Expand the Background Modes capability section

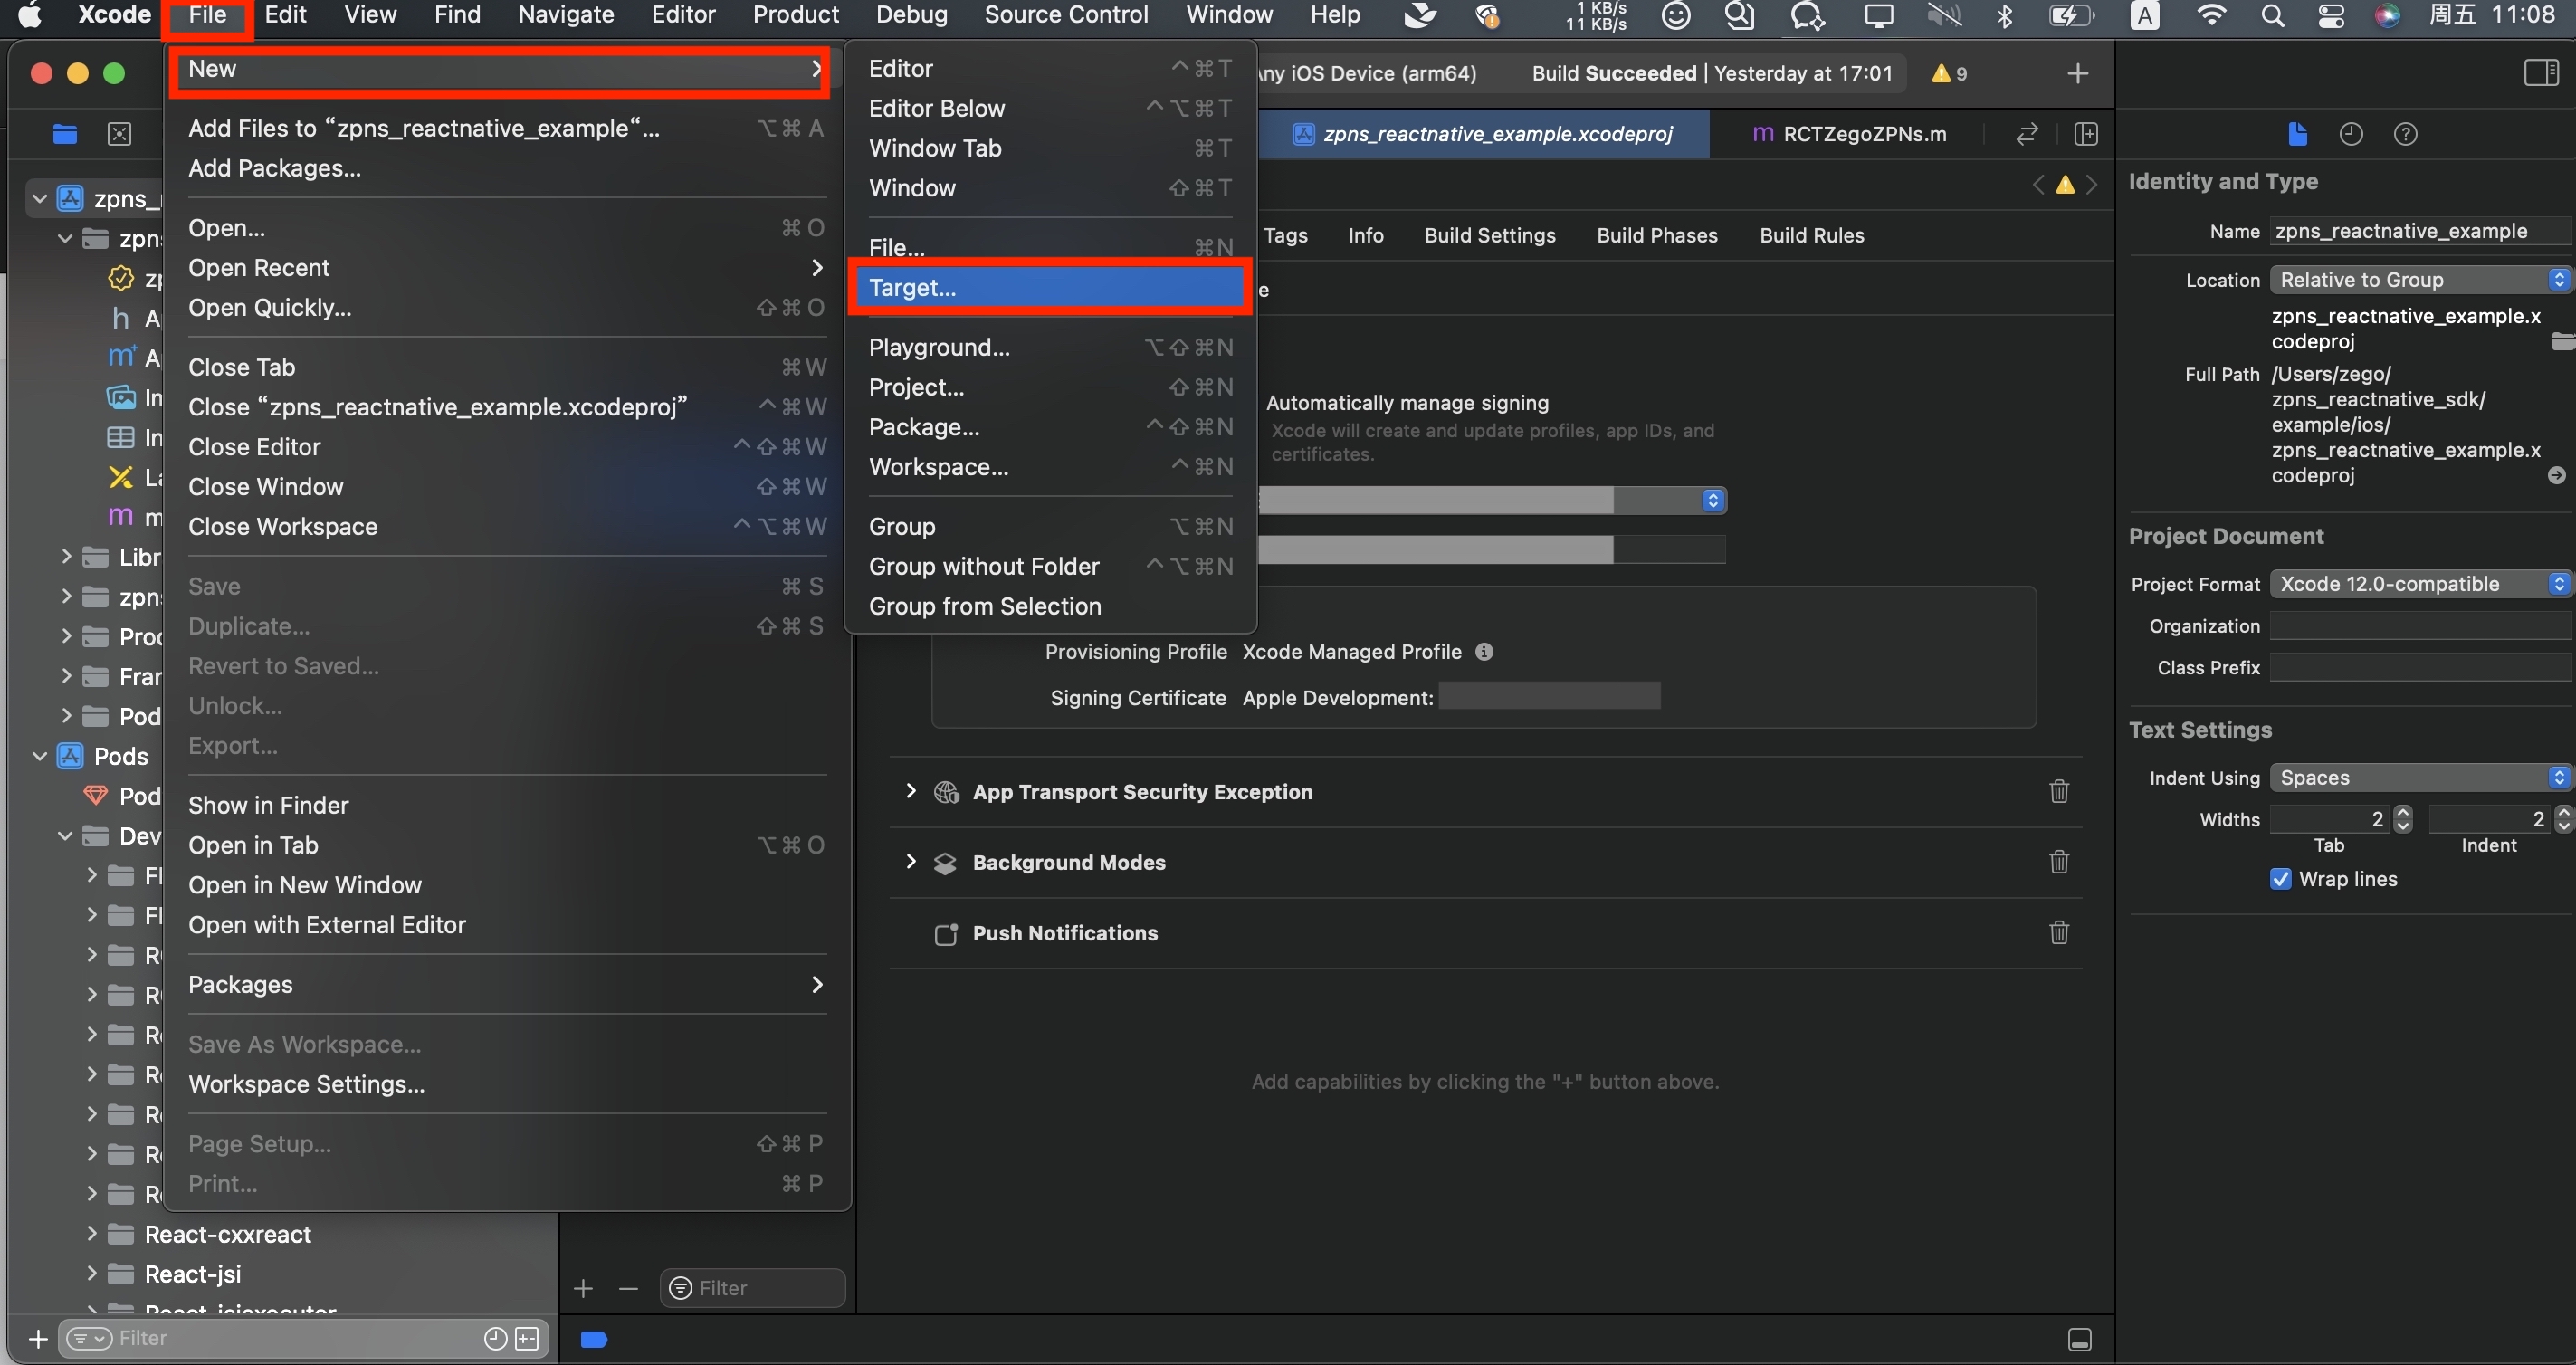[x=910, y=862]
